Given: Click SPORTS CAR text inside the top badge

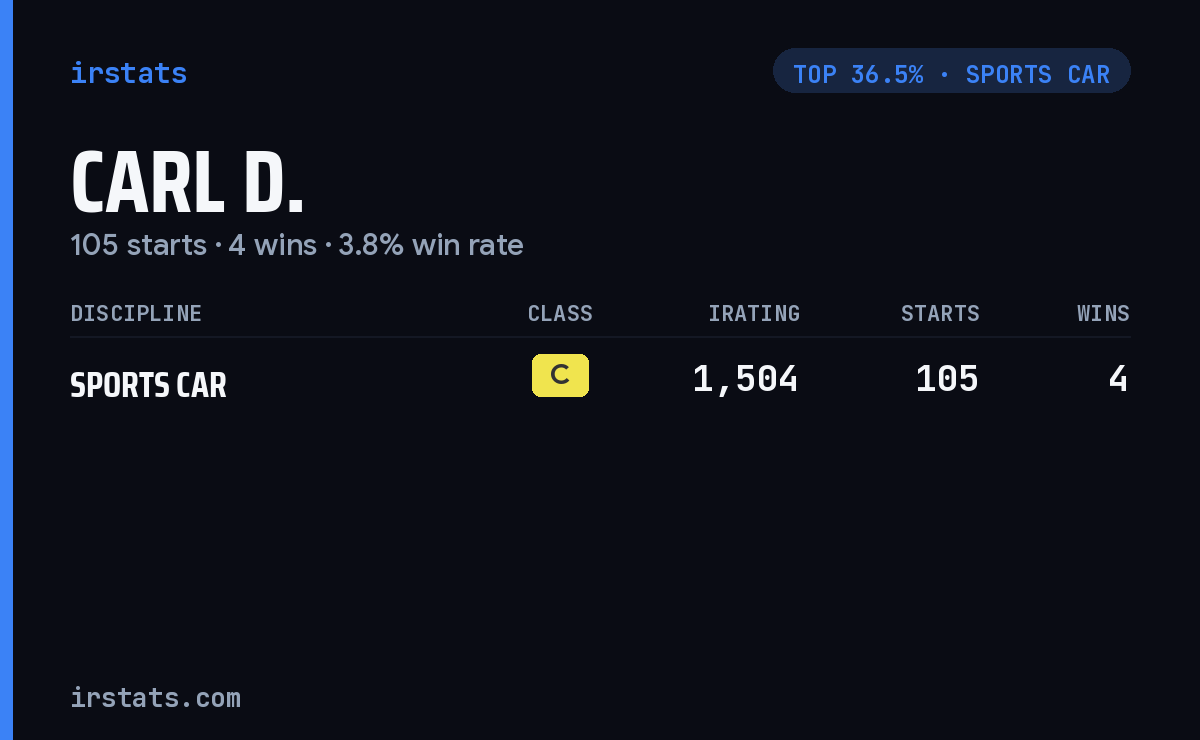Looking at the screenshot, I should [x=1037, y=75].
